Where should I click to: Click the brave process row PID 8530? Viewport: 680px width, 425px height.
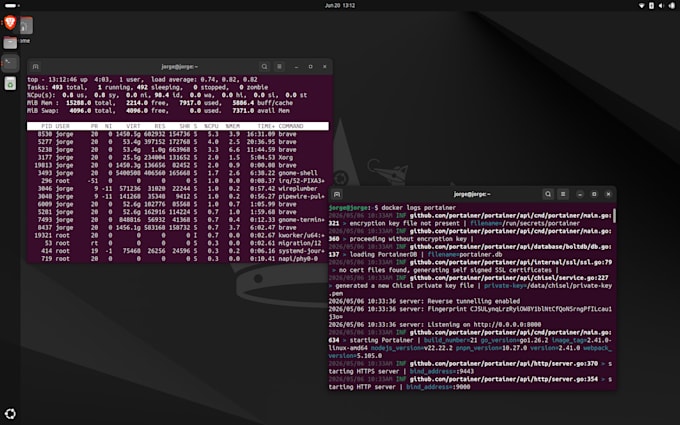pyautogui.click(x=178, y=134)
